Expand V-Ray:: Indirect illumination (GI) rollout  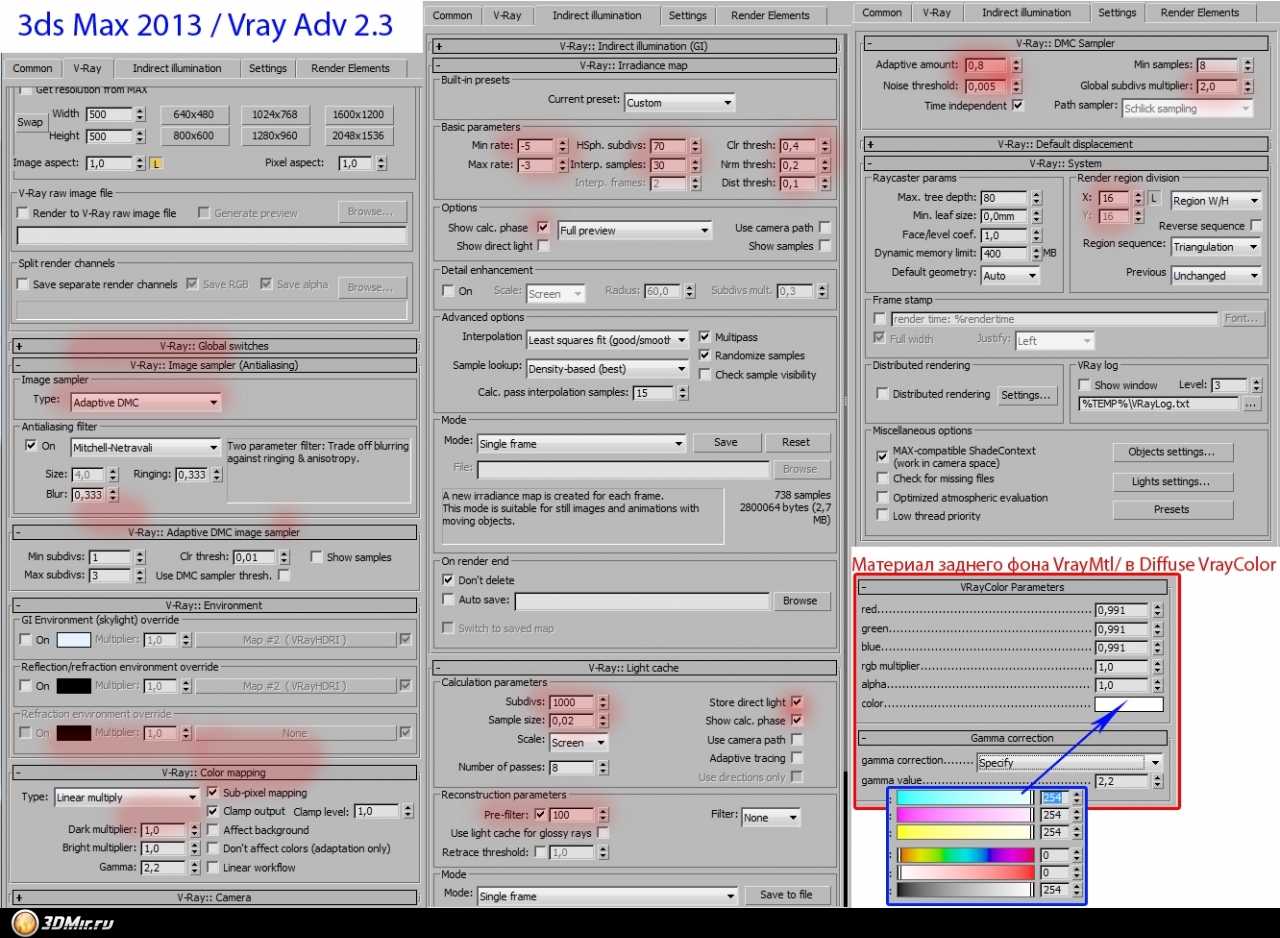pos(635,46)
